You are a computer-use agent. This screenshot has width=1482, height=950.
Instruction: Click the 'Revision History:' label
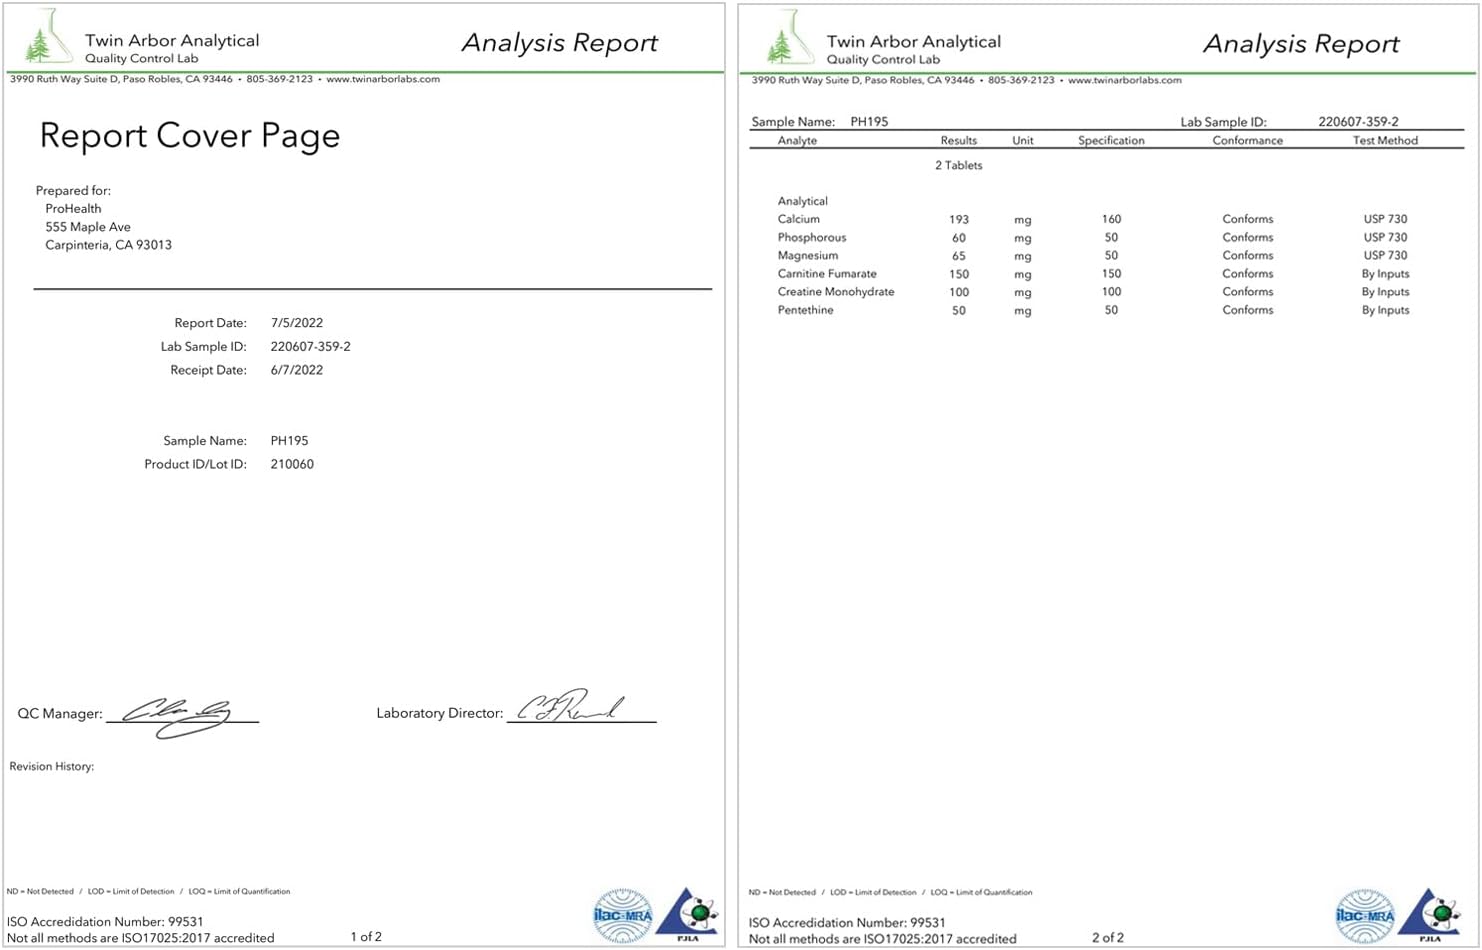click(52, 767)
